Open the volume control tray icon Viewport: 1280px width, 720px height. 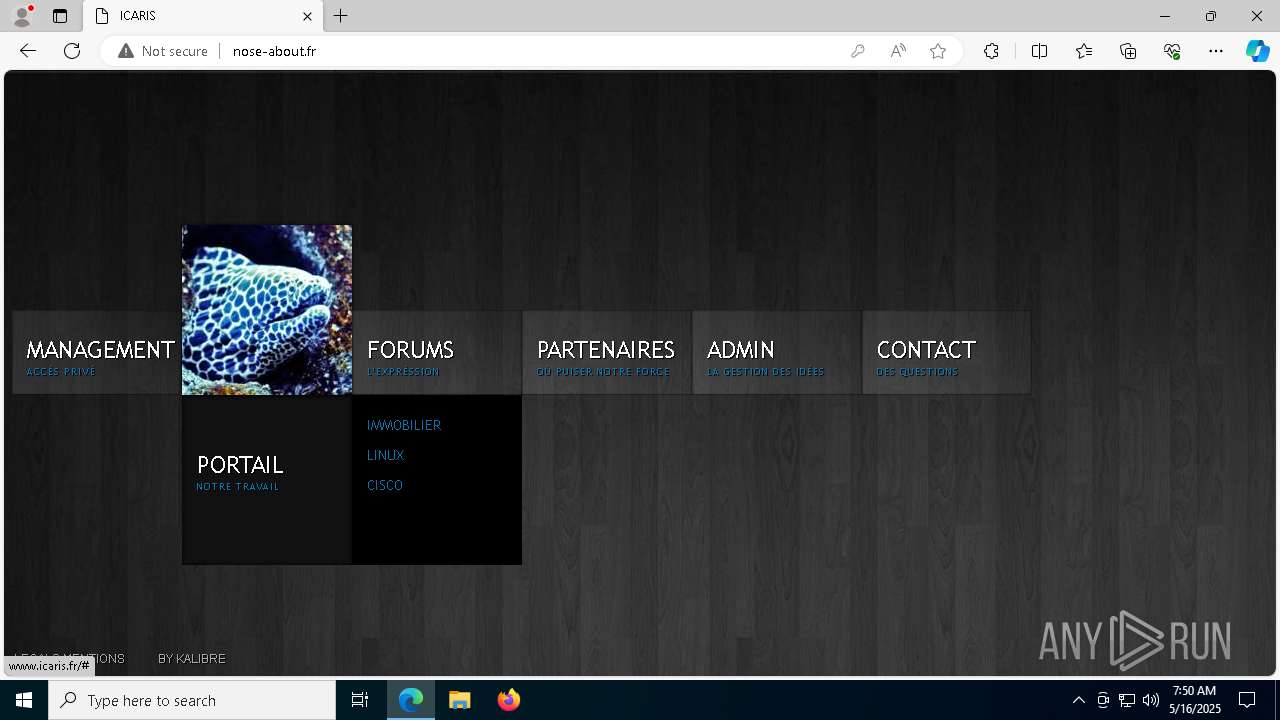[x=1151, y=700]
